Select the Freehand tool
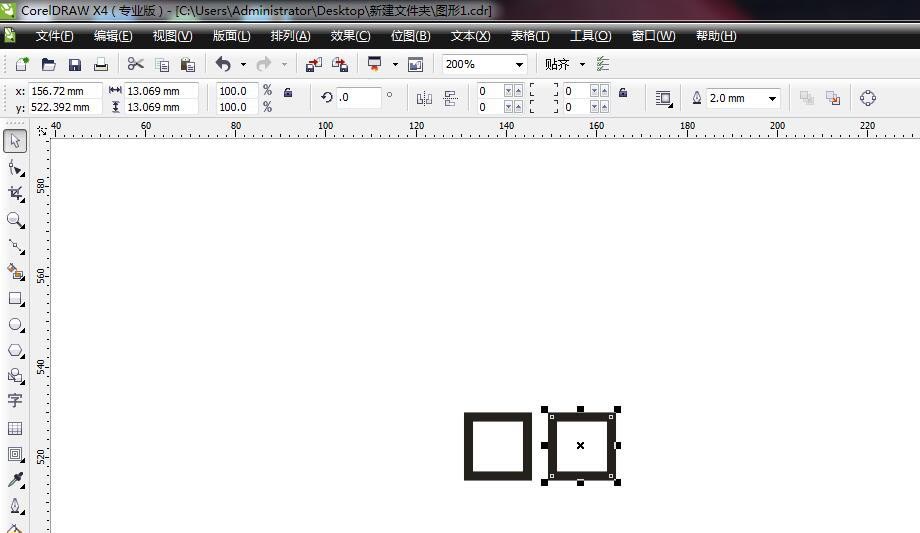This screenshot has width=920, height=533. [x=15, y=247]
